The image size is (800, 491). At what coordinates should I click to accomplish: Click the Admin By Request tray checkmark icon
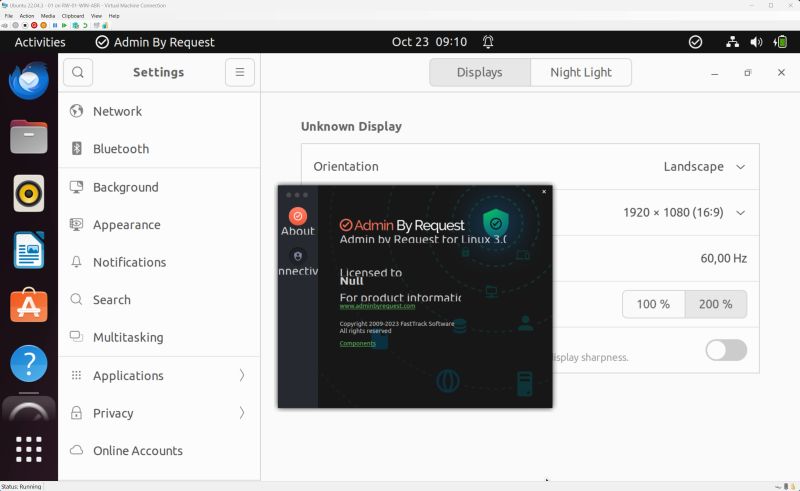[695, 42]
